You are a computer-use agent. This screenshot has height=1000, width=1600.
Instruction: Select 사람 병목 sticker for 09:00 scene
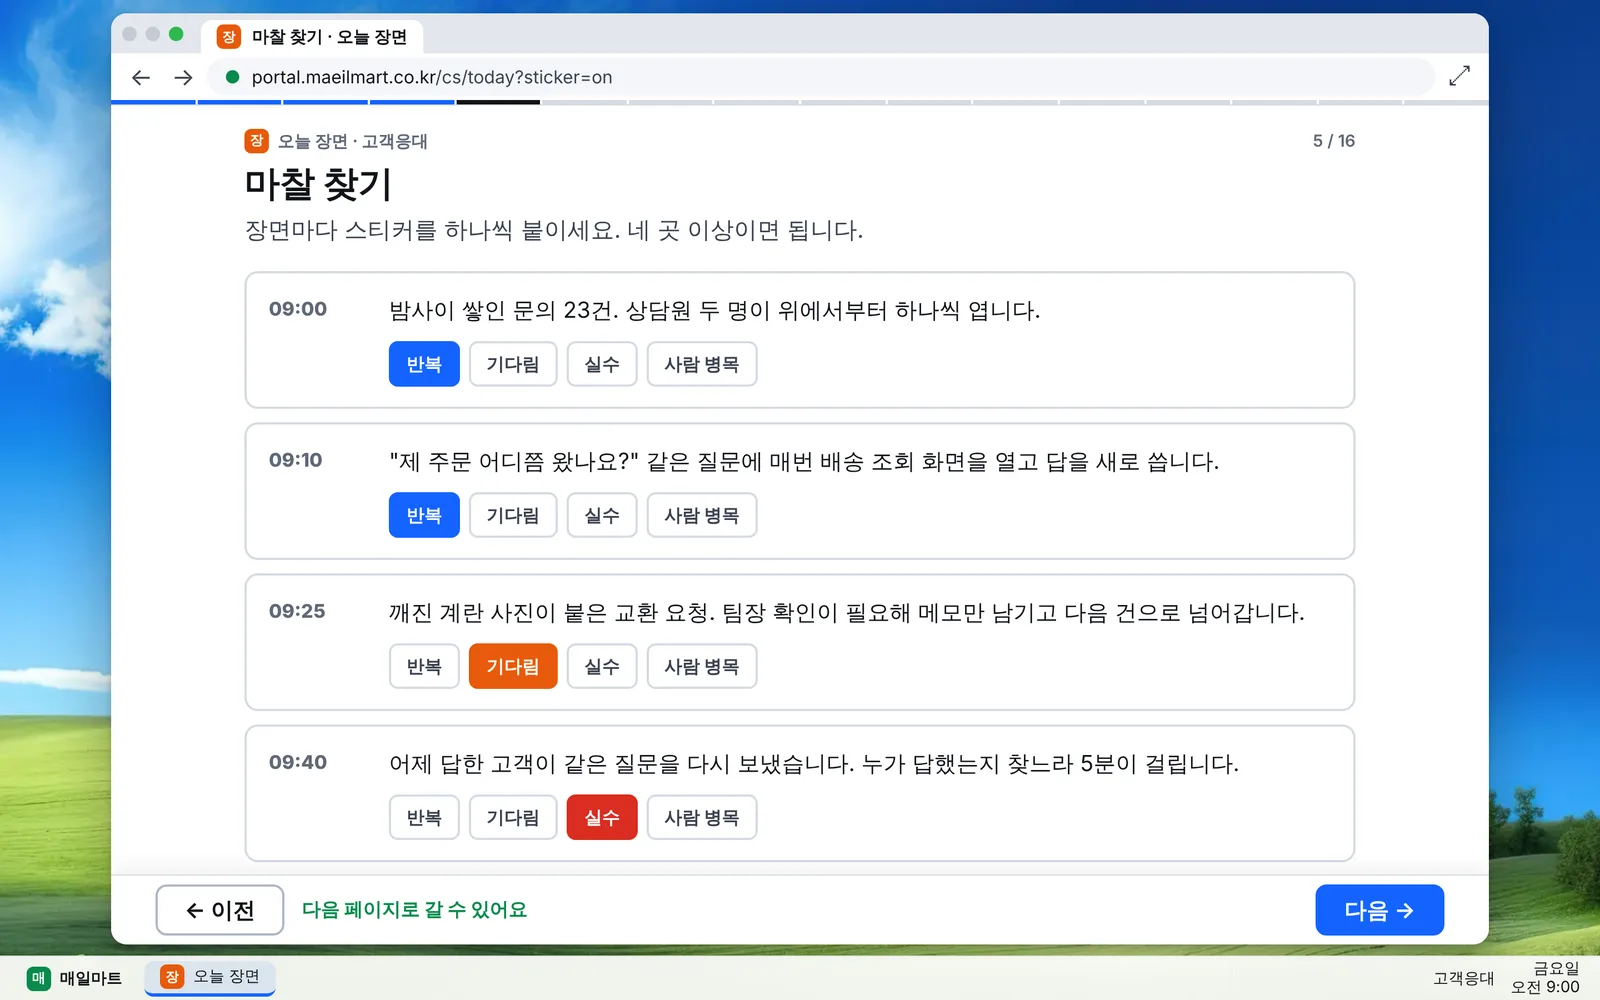702,364
